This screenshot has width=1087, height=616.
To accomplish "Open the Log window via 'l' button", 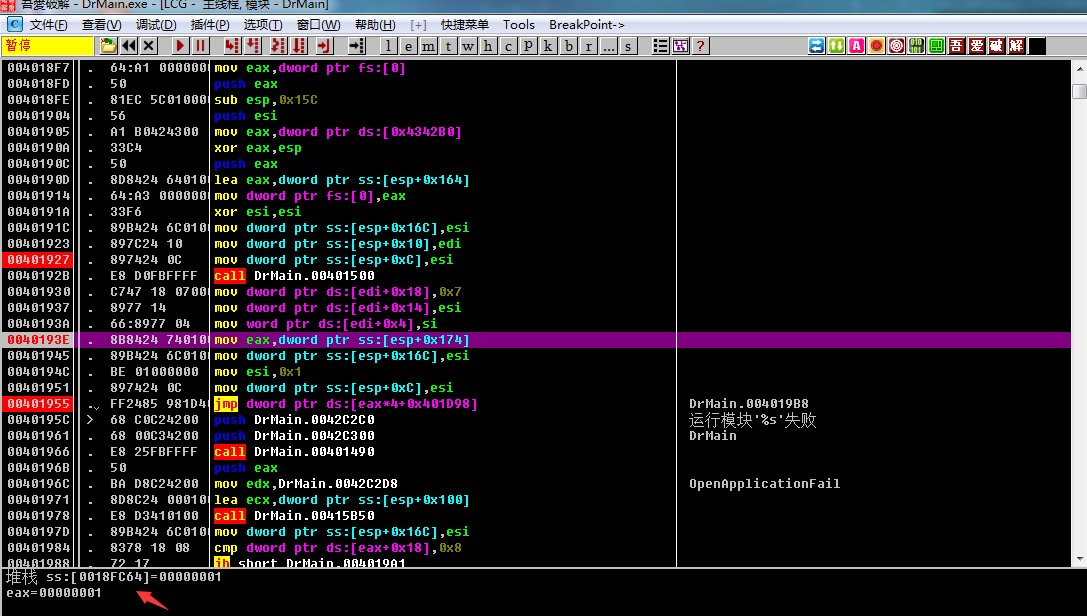I will pos(388,46).
